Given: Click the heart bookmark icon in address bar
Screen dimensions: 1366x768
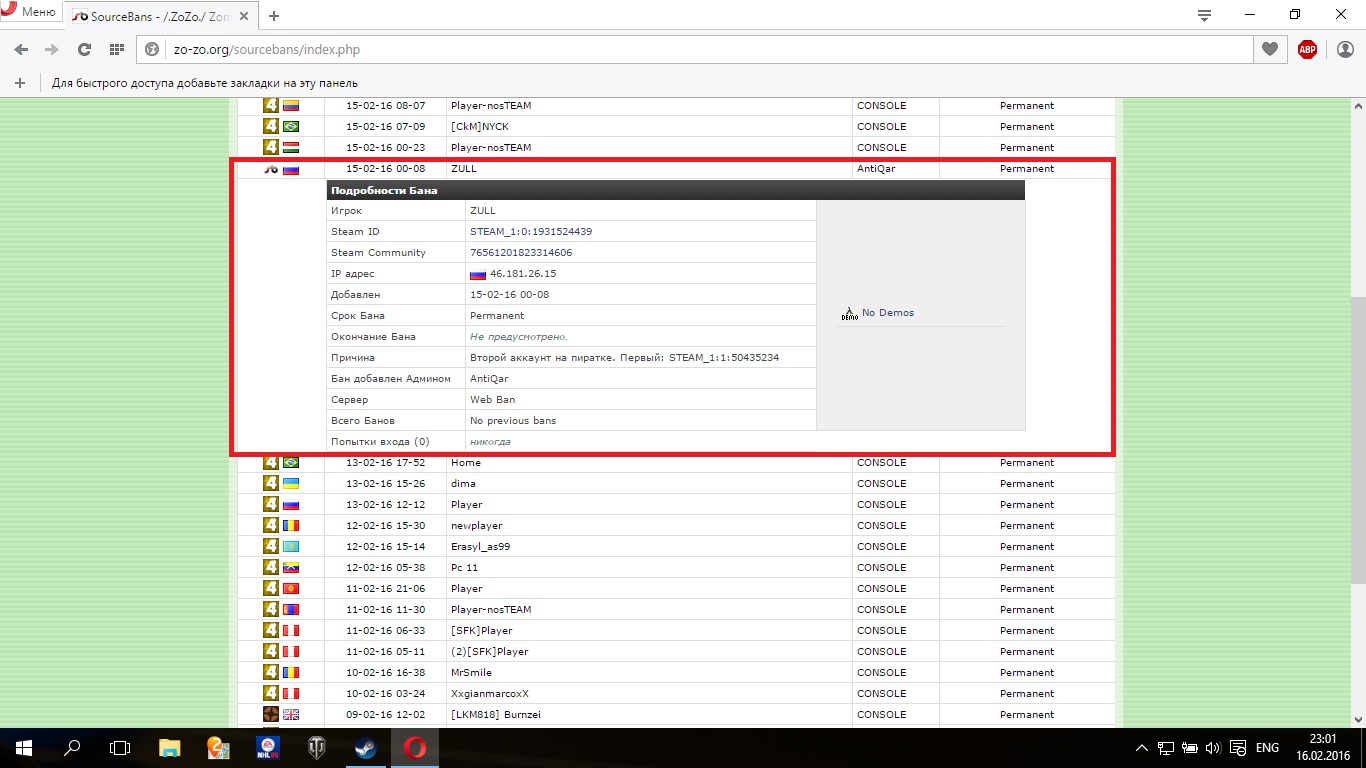Looking at the screenshot, I should tap(1270, 49).
